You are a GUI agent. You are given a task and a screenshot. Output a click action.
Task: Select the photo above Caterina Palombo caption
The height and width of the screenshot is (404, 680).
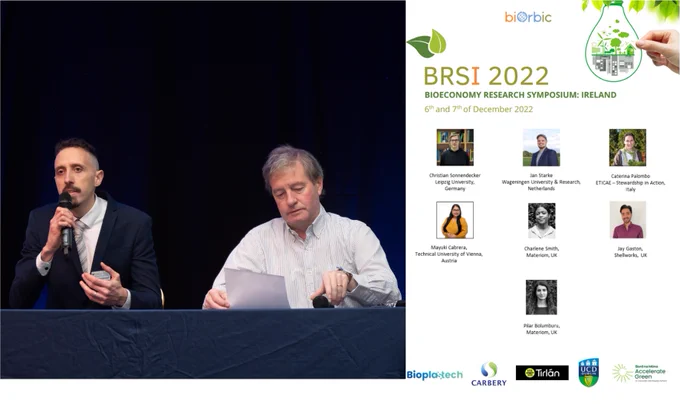[x=628, y=147]
